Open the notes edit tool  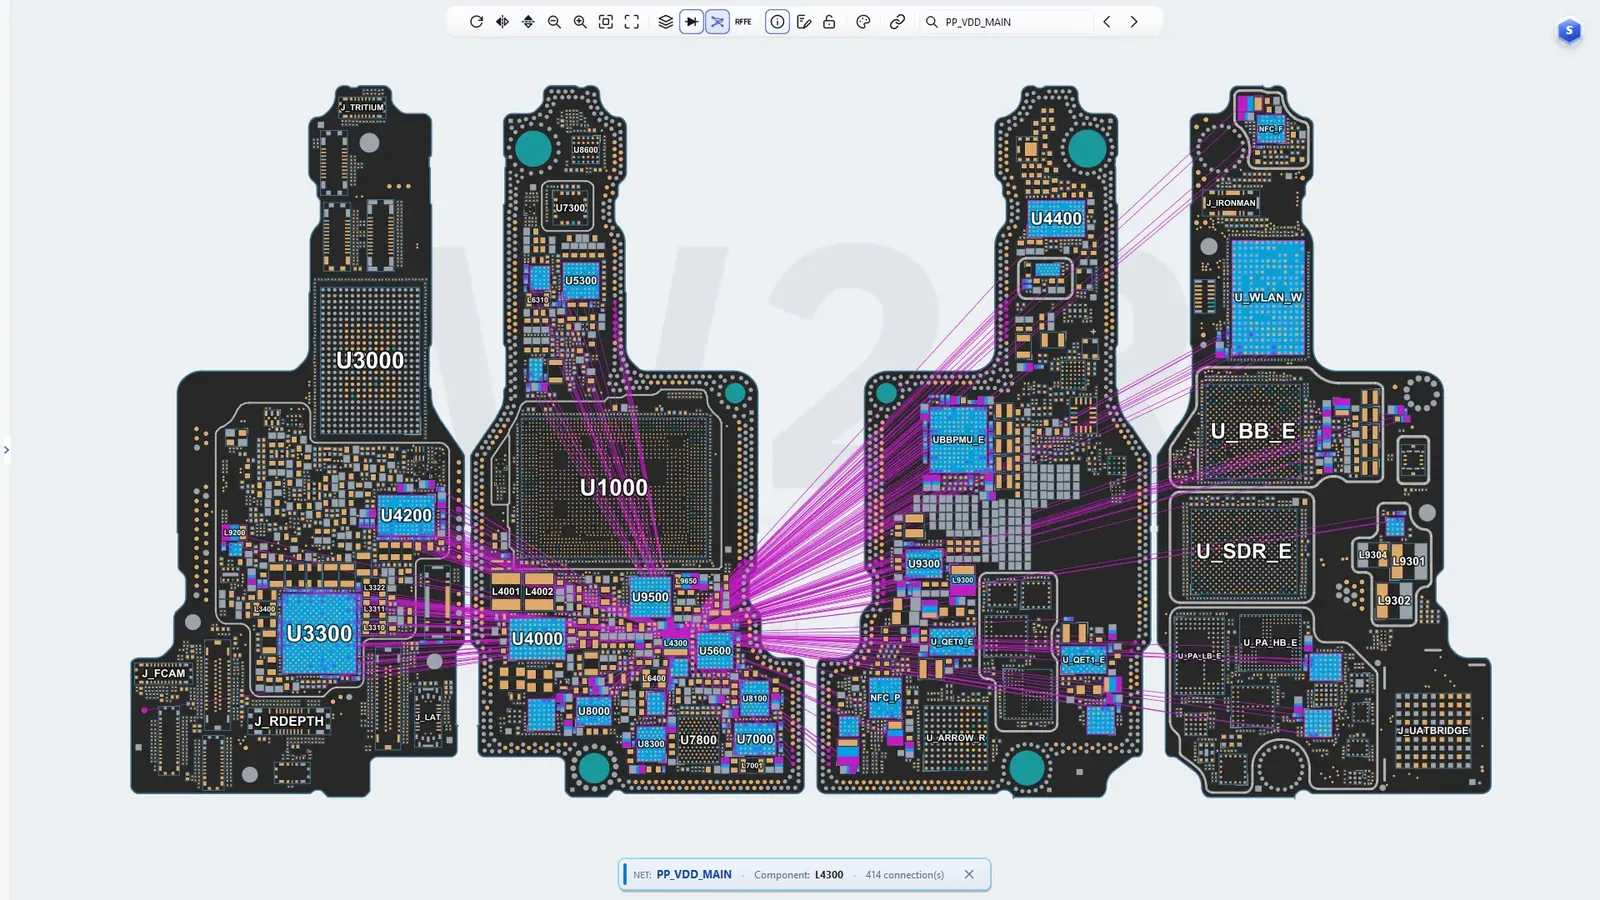click(803, 21)
